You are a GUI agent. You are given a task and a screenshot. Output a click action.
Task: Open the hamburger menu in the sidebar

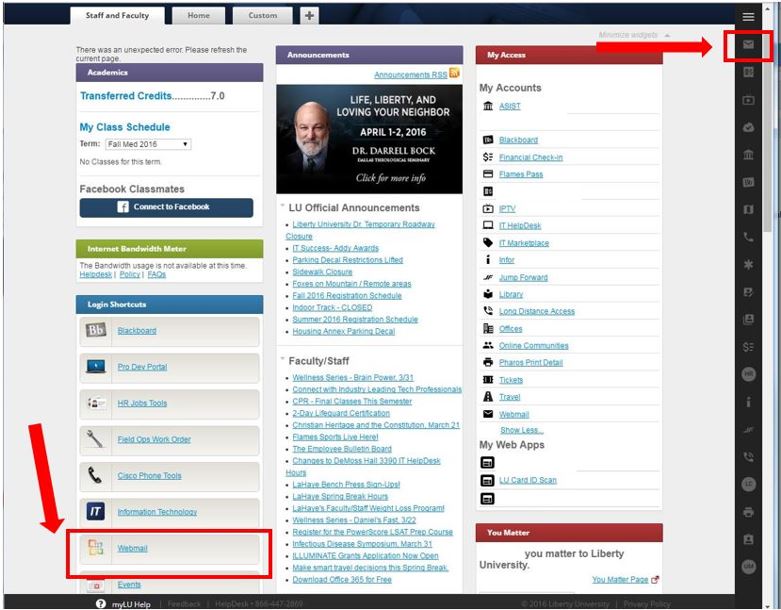click(748, 17)
